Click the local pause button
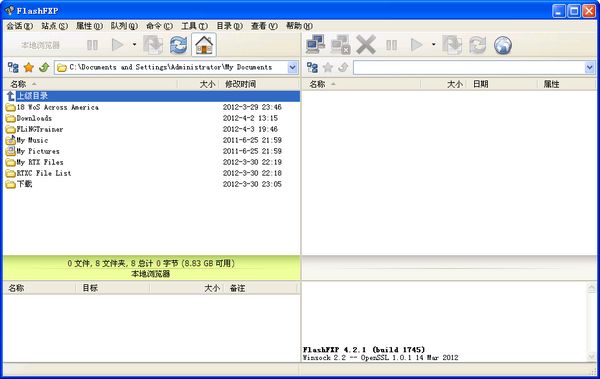 (92, 45)
